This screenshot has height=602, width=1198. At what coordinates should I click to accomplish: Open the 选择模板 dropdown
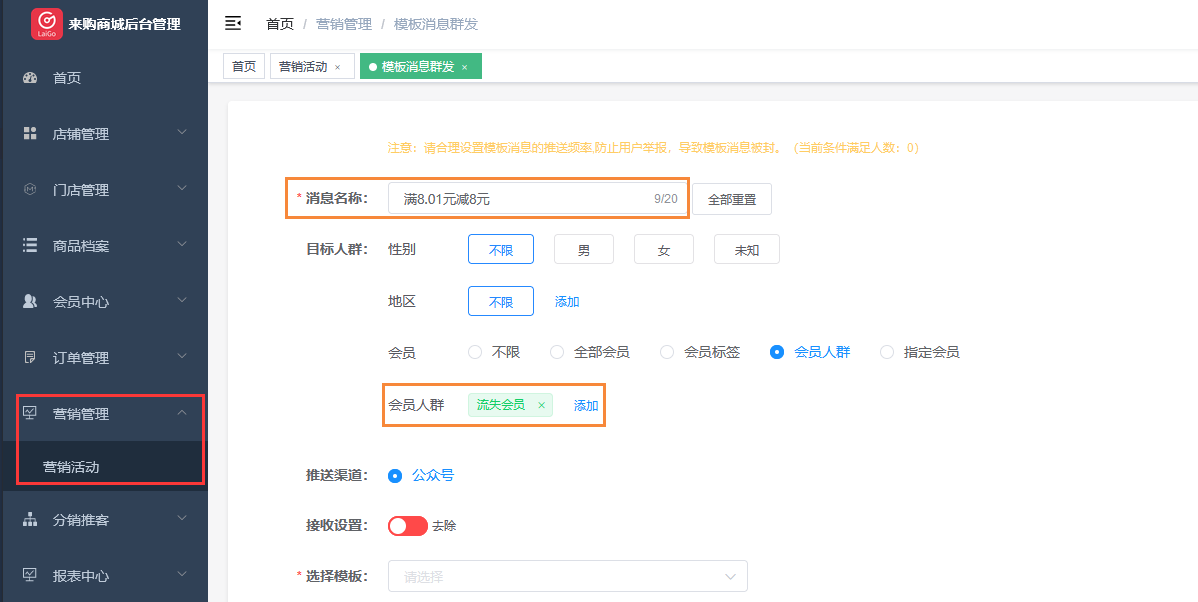point(567,577)
